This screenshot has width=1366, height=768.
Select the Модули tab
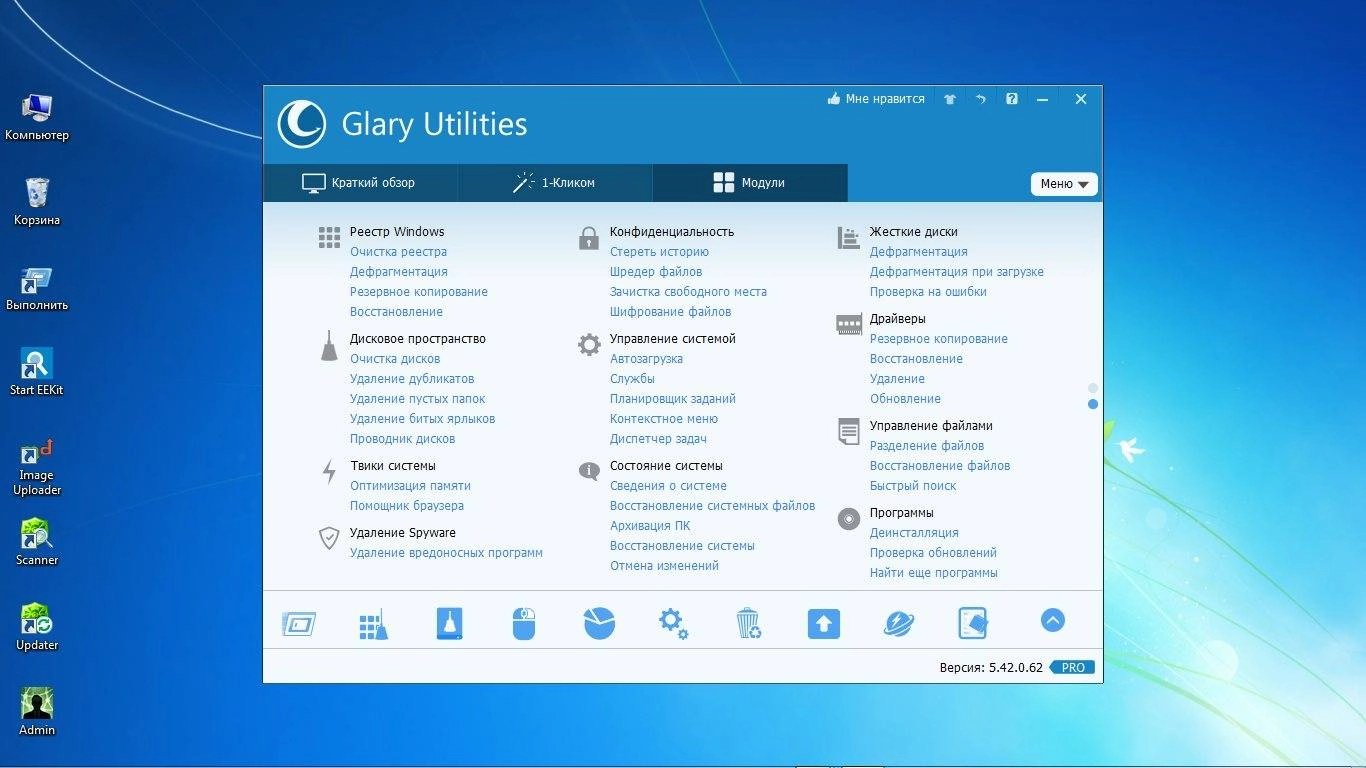point(750,183)
